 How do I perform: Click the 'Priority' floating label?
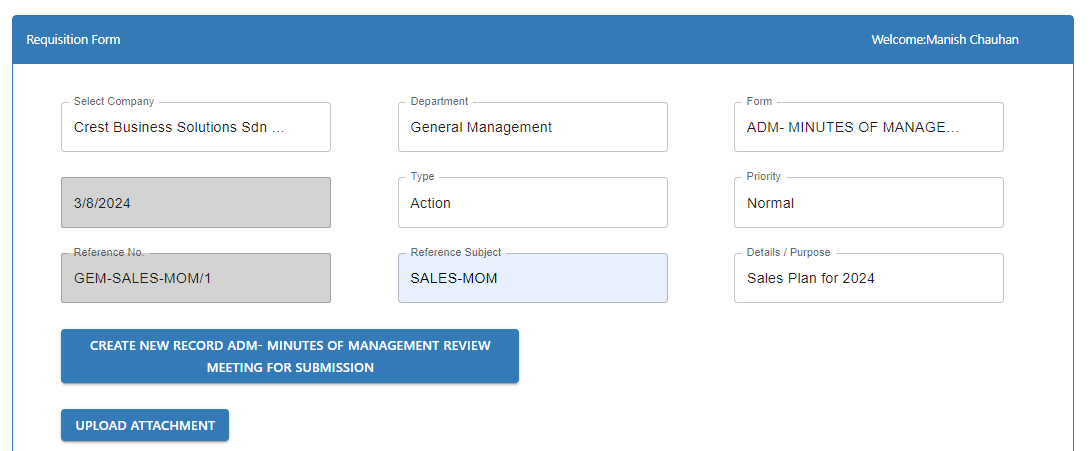click(x=763, y=177)
